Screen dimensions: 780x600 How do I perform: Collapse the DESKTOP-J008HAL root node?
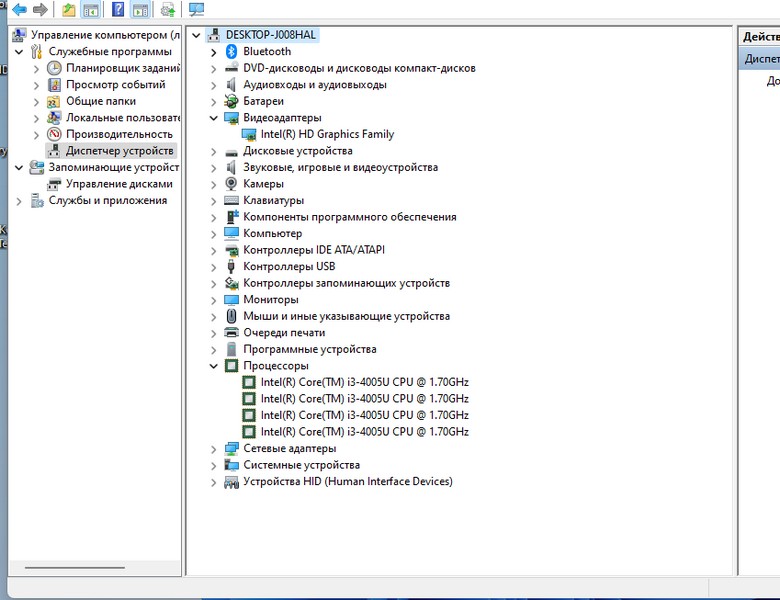196,35
